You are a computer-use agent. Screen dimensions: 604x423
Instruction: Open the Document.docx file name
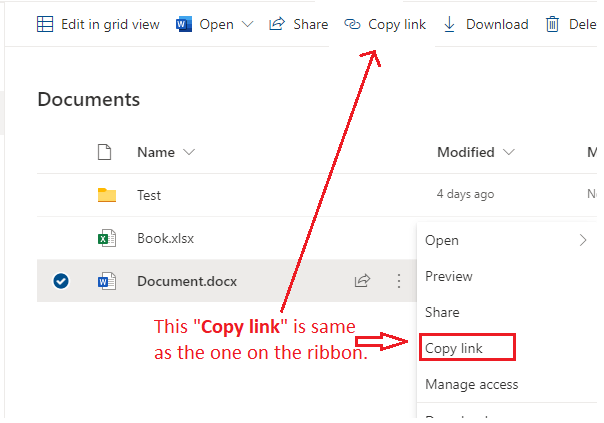tap(187, 281)
